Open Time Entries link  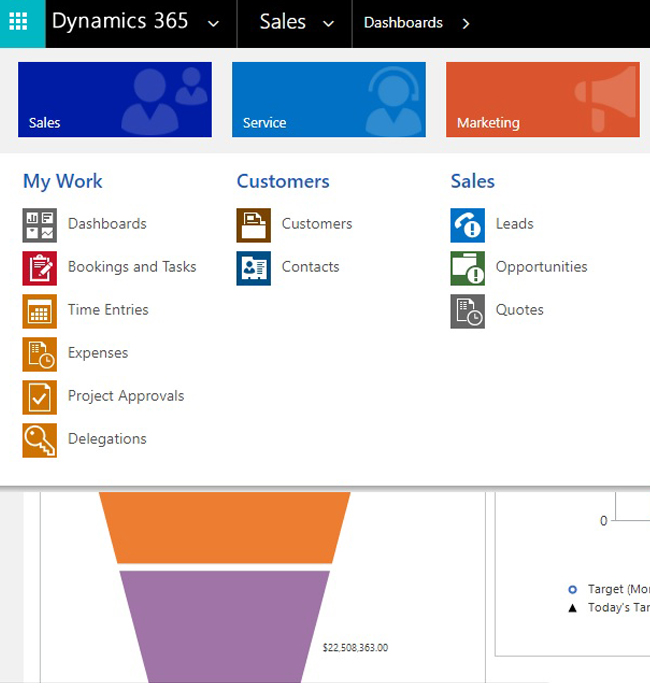click(108, 310)
